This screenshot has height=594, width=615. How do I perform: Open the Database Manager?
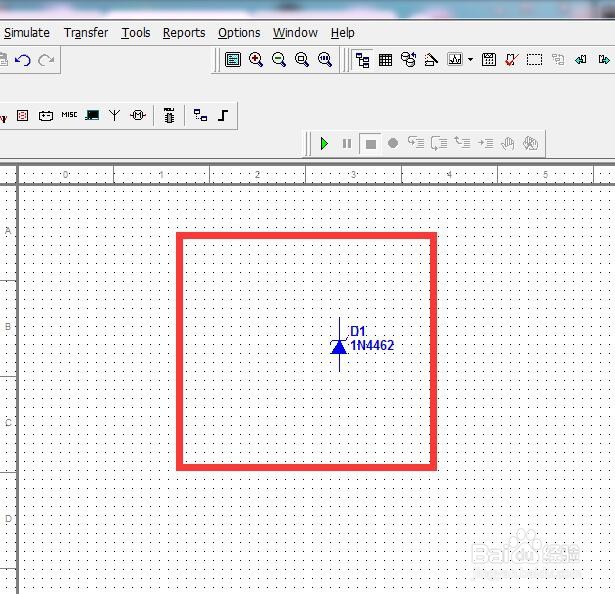[408, 60]
